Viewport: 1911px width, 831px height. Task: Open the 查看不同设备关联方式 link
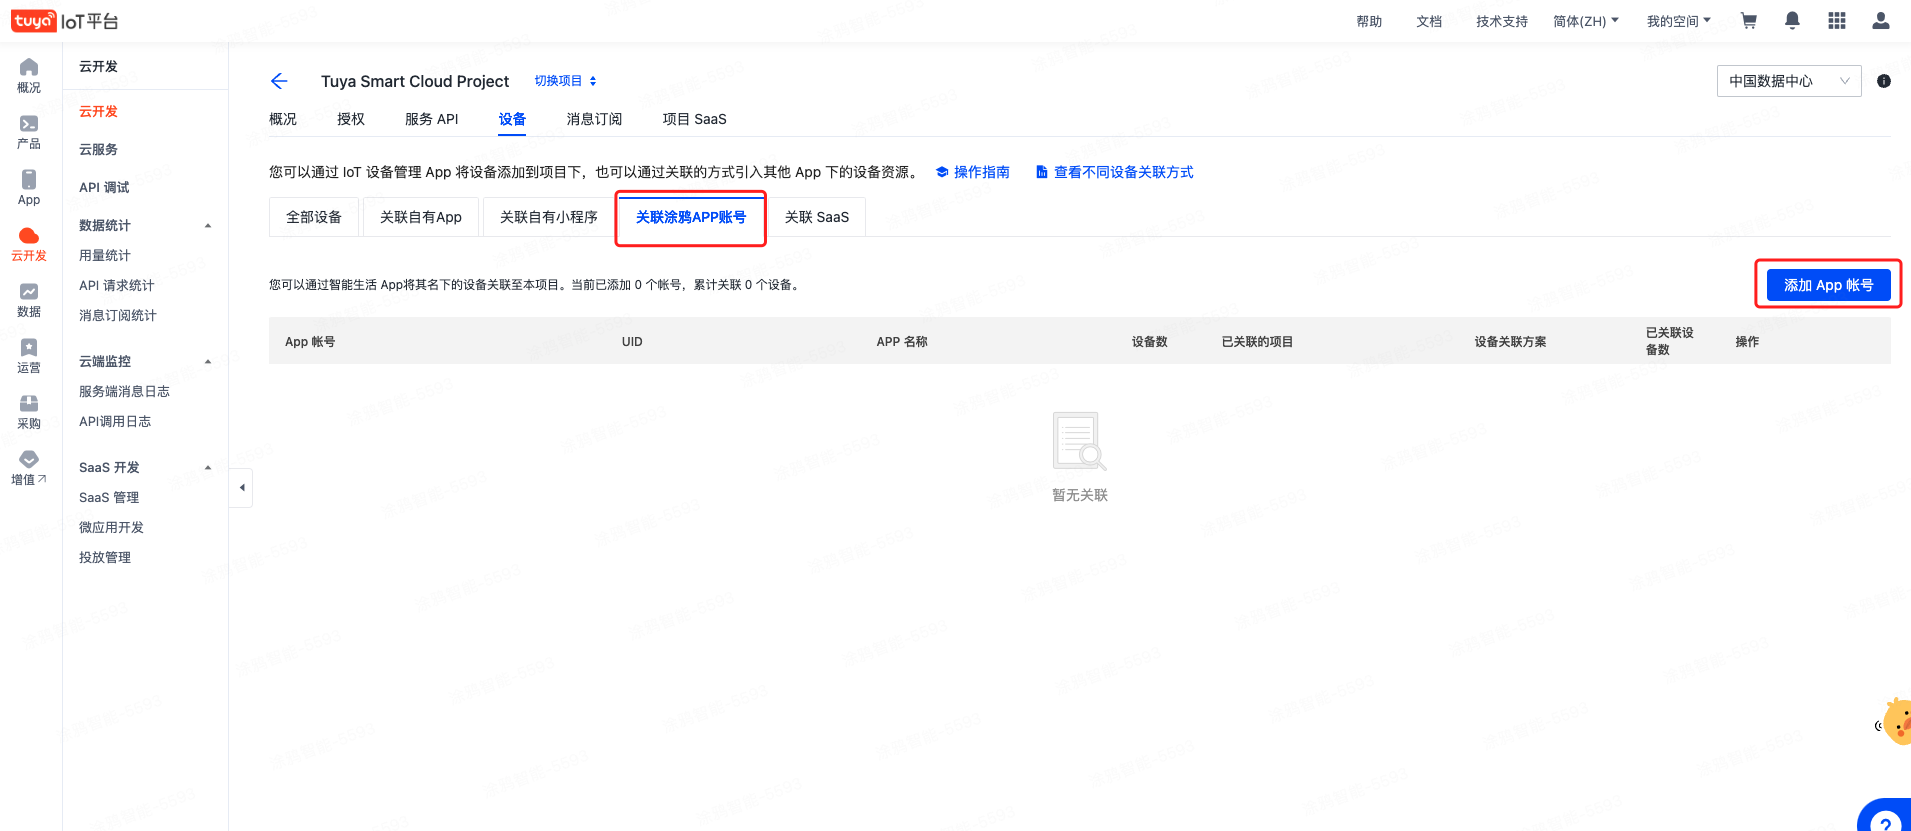coord(1114,172)
